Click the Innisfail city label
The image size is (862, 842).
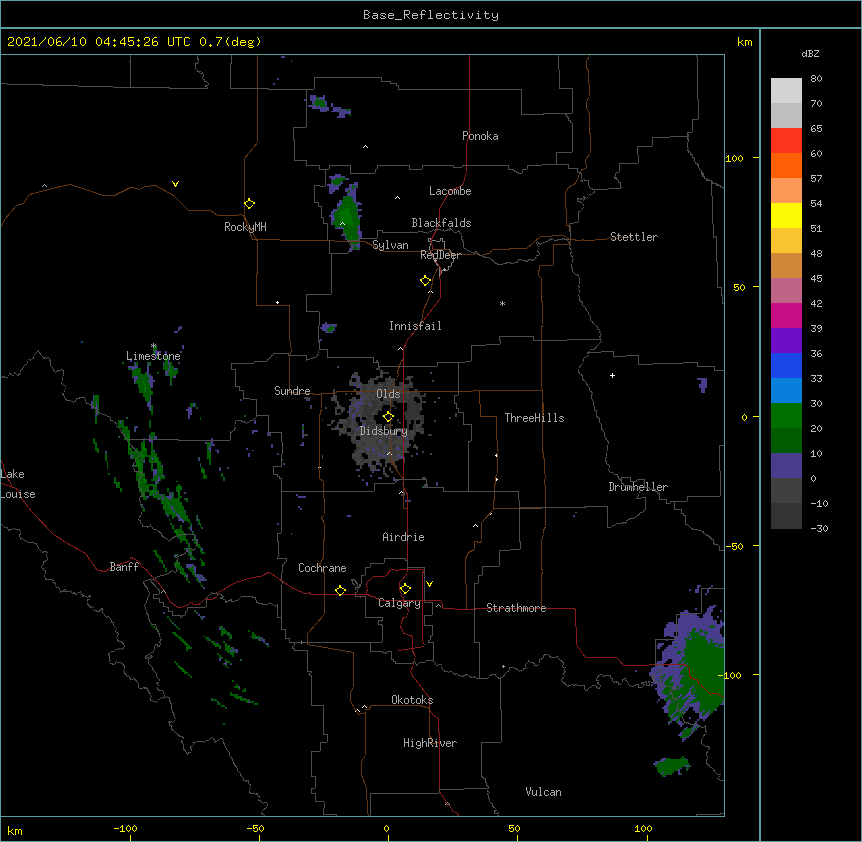[x=415, y=326]
